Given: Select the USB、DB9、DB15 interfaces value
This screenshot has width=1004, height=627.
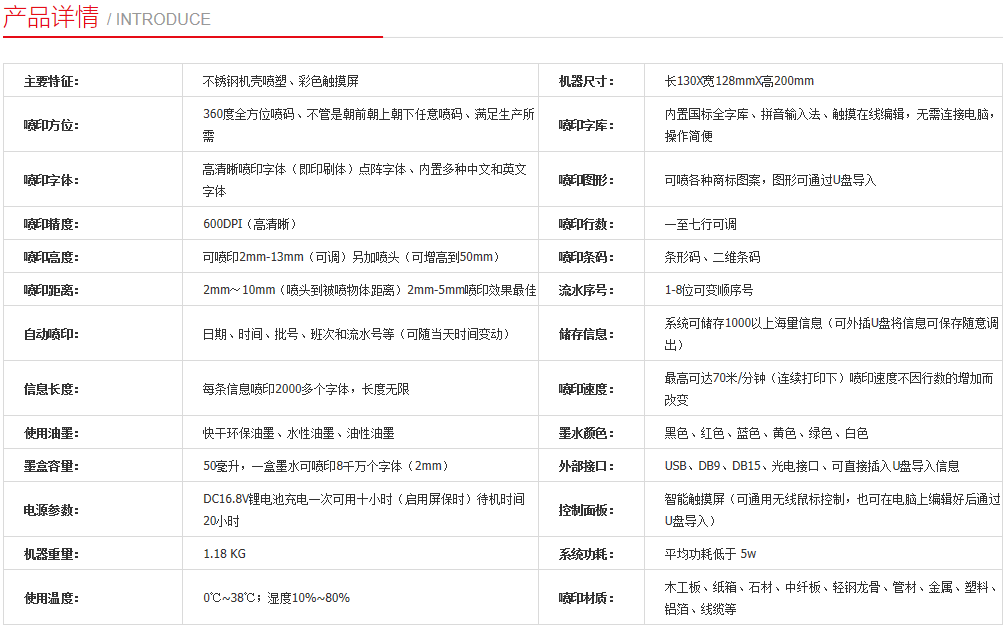Looking at the screenshot, I should click(x=812, y=466).
